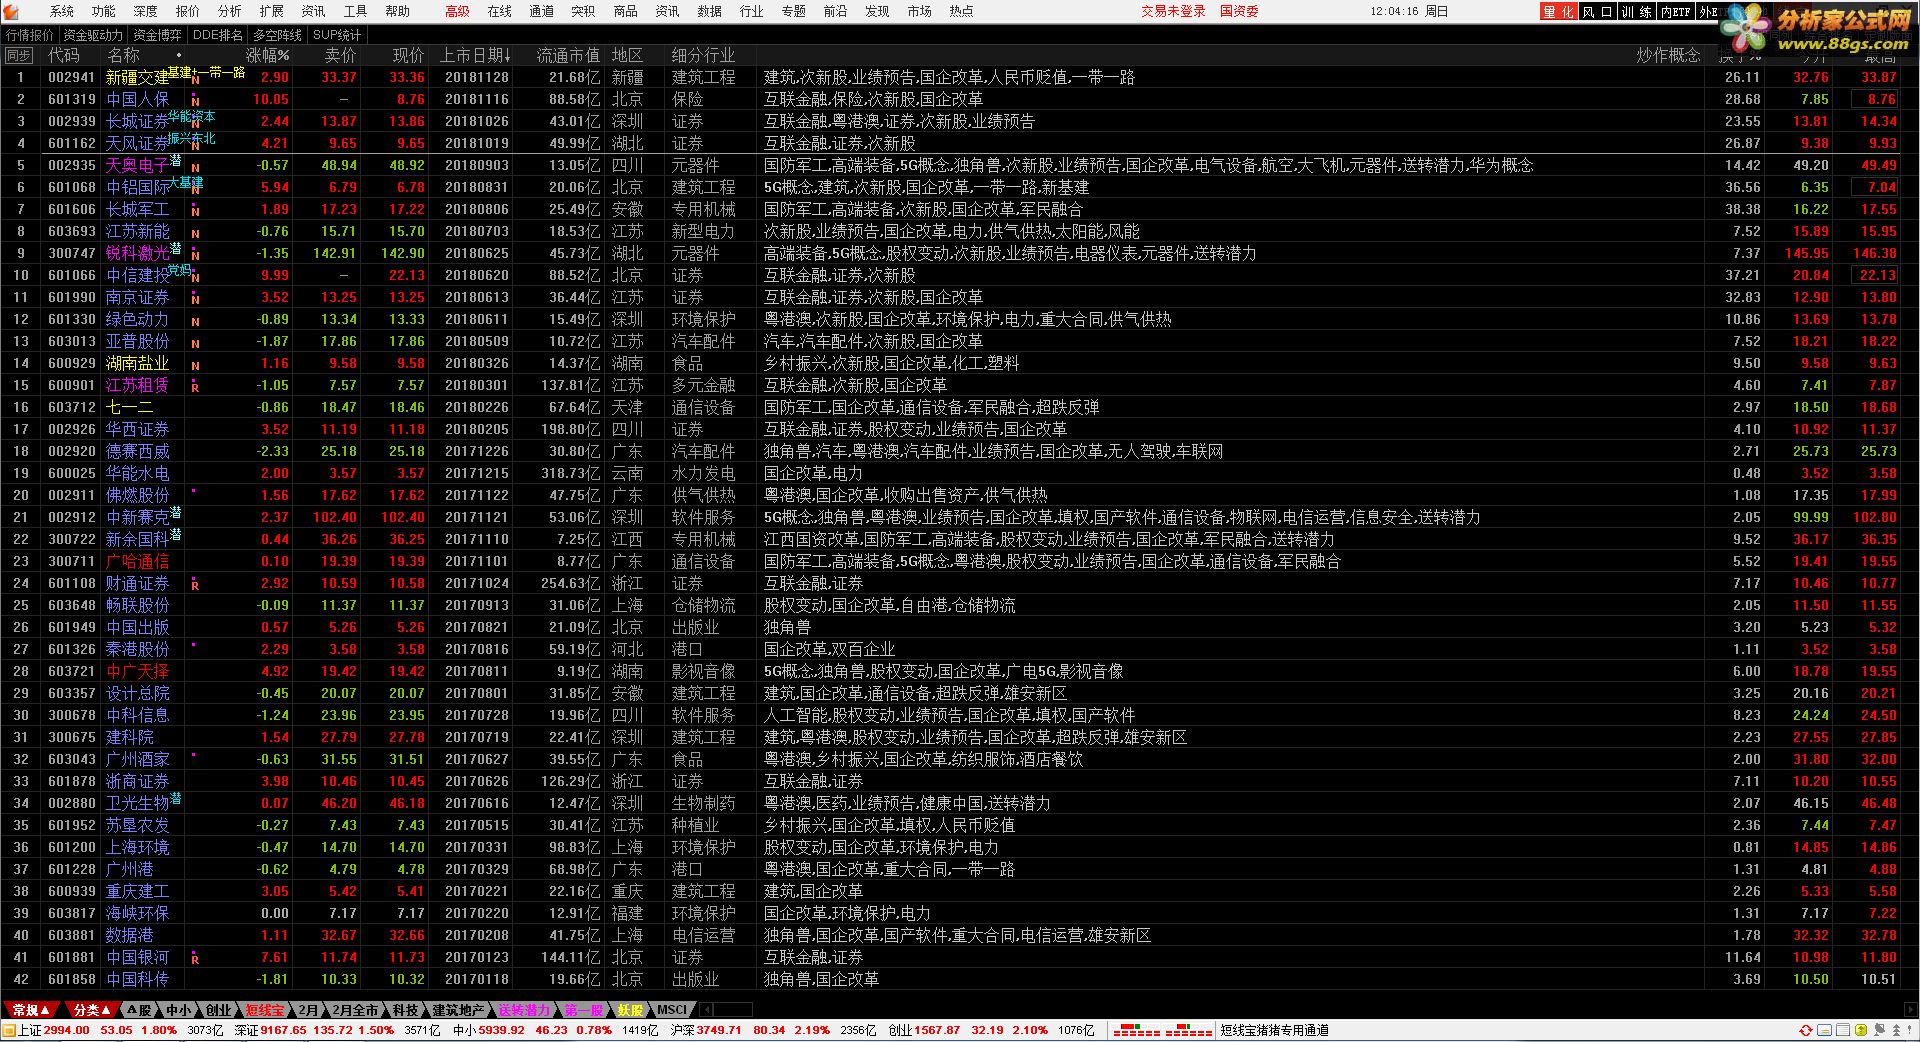Click the 短线宝猪猪专用通道 status text
Image resolution: width=1920 pixels, height=1042 pixels.
pyautogui.click(x=1274, y=1030)
